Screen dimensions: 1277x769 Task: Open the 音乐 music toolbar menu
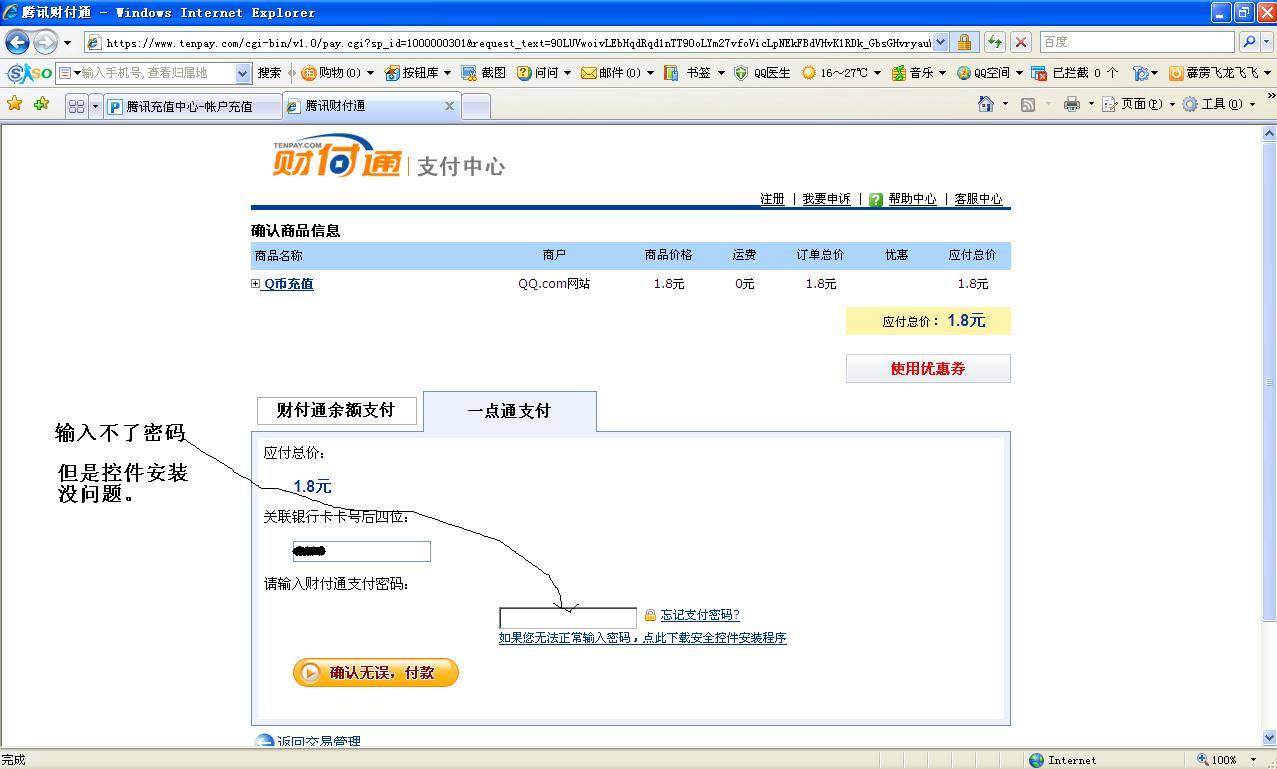point(918,73)
